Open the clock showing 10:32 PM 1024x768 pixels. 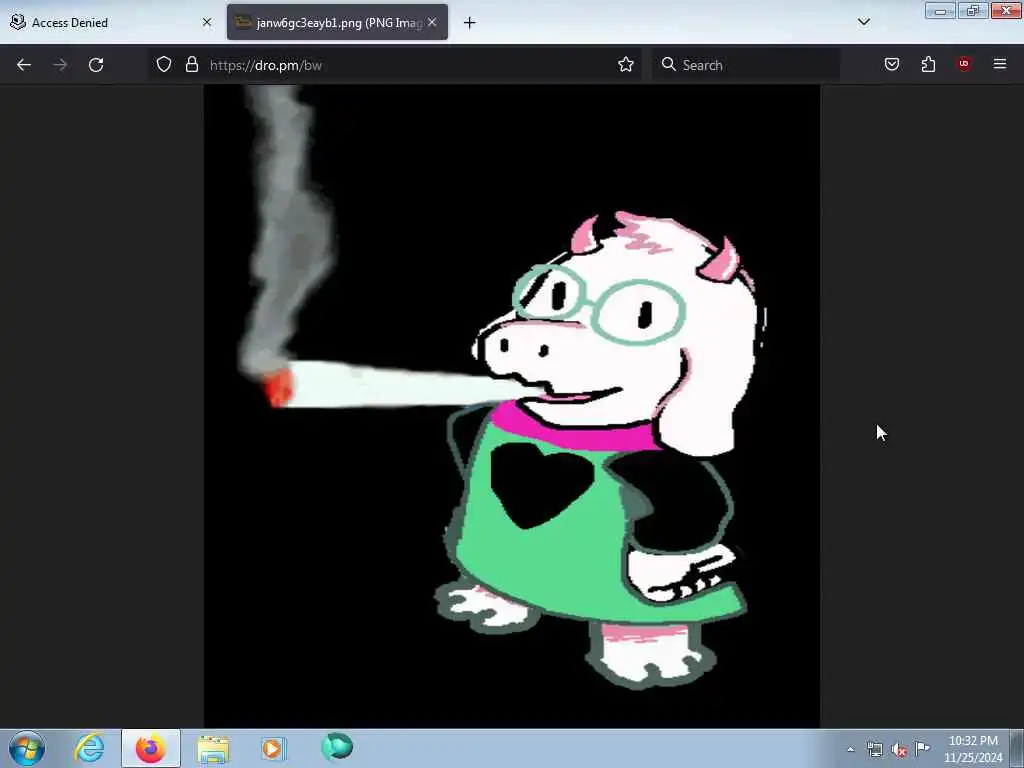tap(972, 749)
